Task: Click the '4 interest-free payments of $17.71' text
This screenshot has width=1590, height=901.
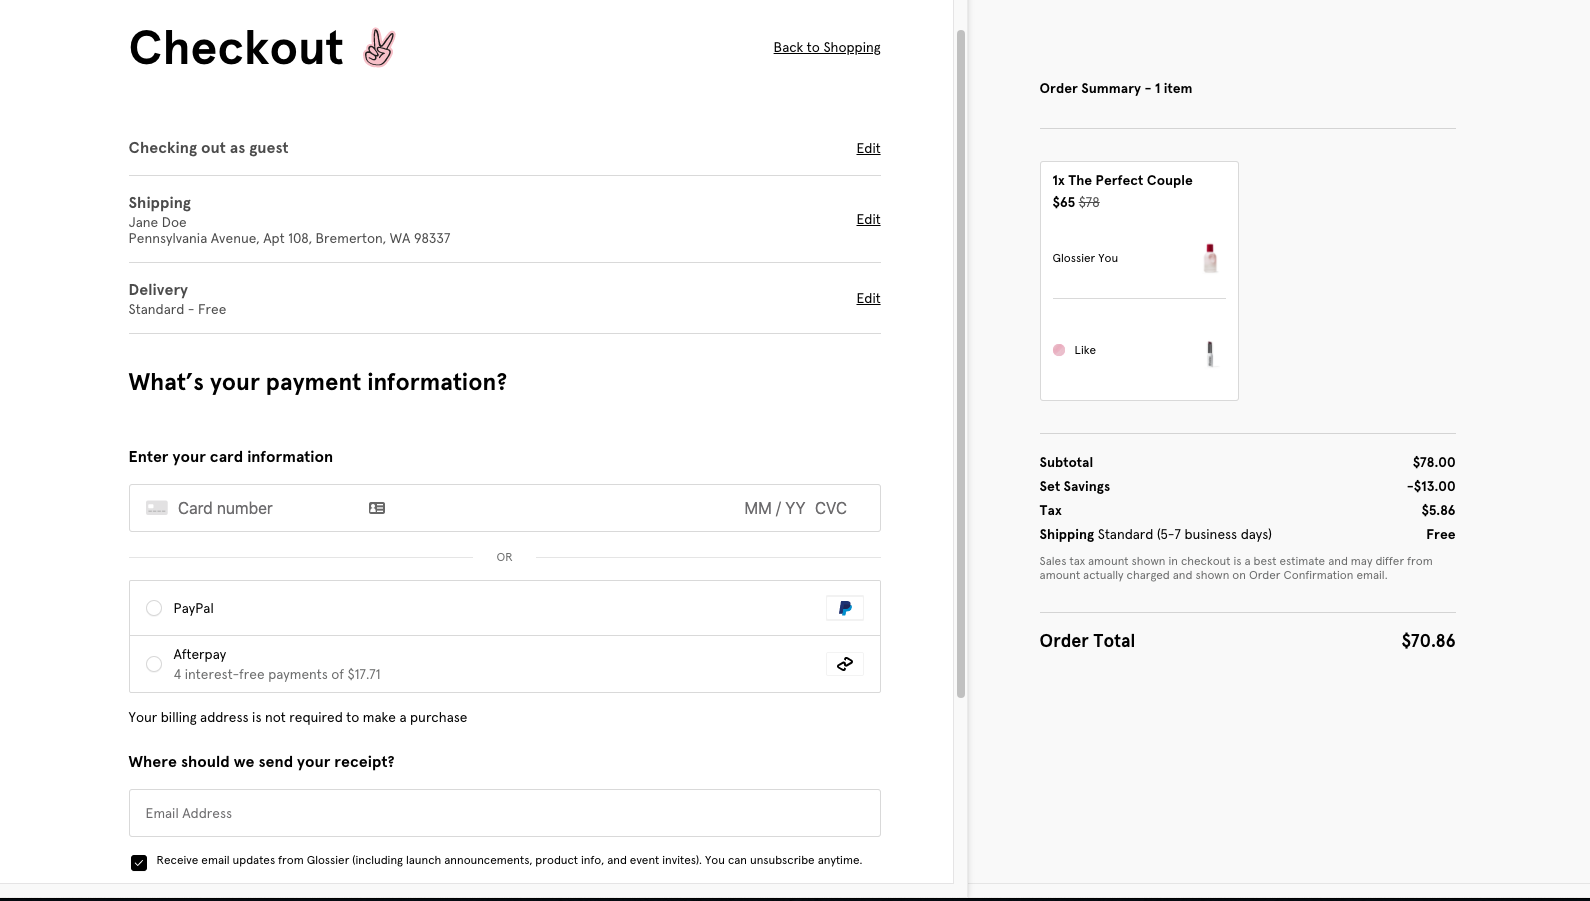Action: [277, 674]
